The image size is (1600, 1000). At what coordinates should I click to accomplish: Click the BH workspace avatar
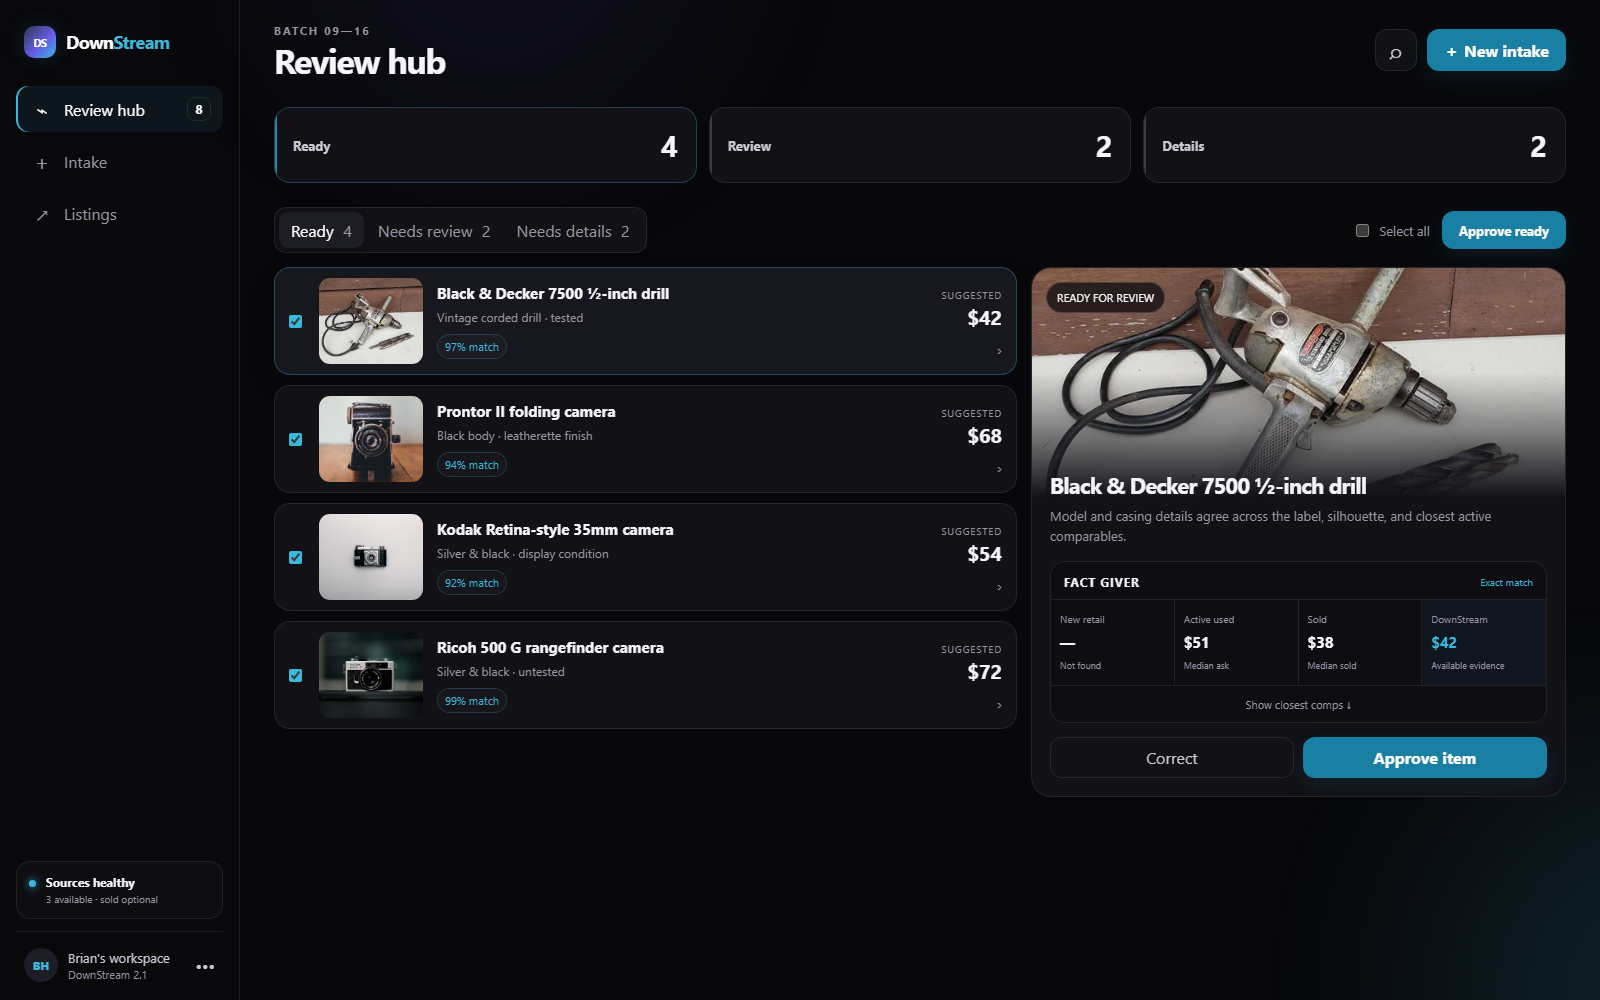tap(41, 965)
